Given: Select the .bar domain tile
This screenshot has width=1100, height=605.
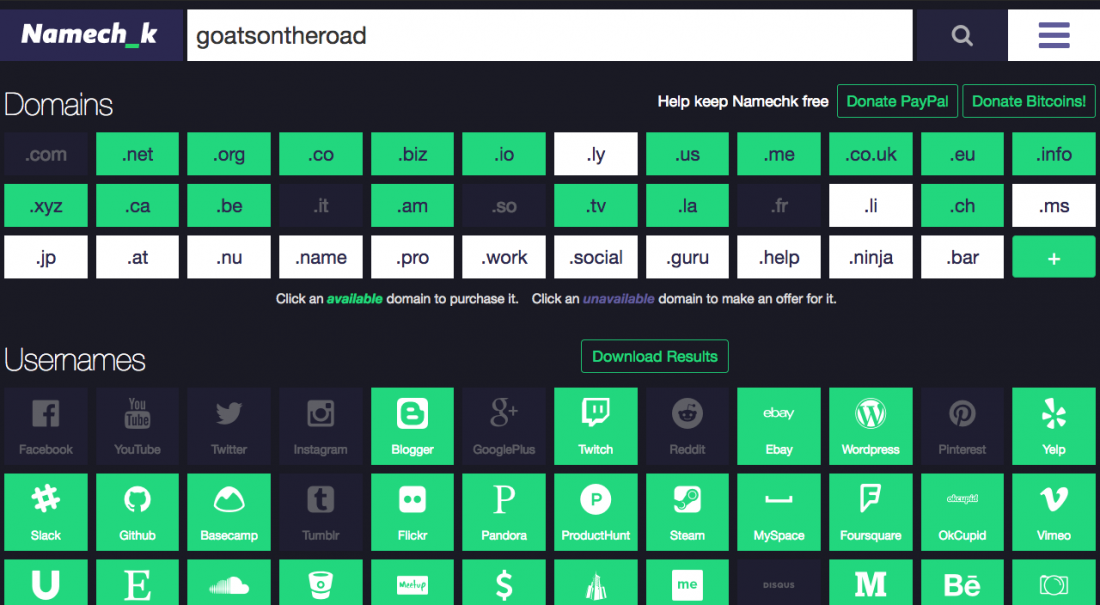Looking at the screenshot, I should 962,257.
